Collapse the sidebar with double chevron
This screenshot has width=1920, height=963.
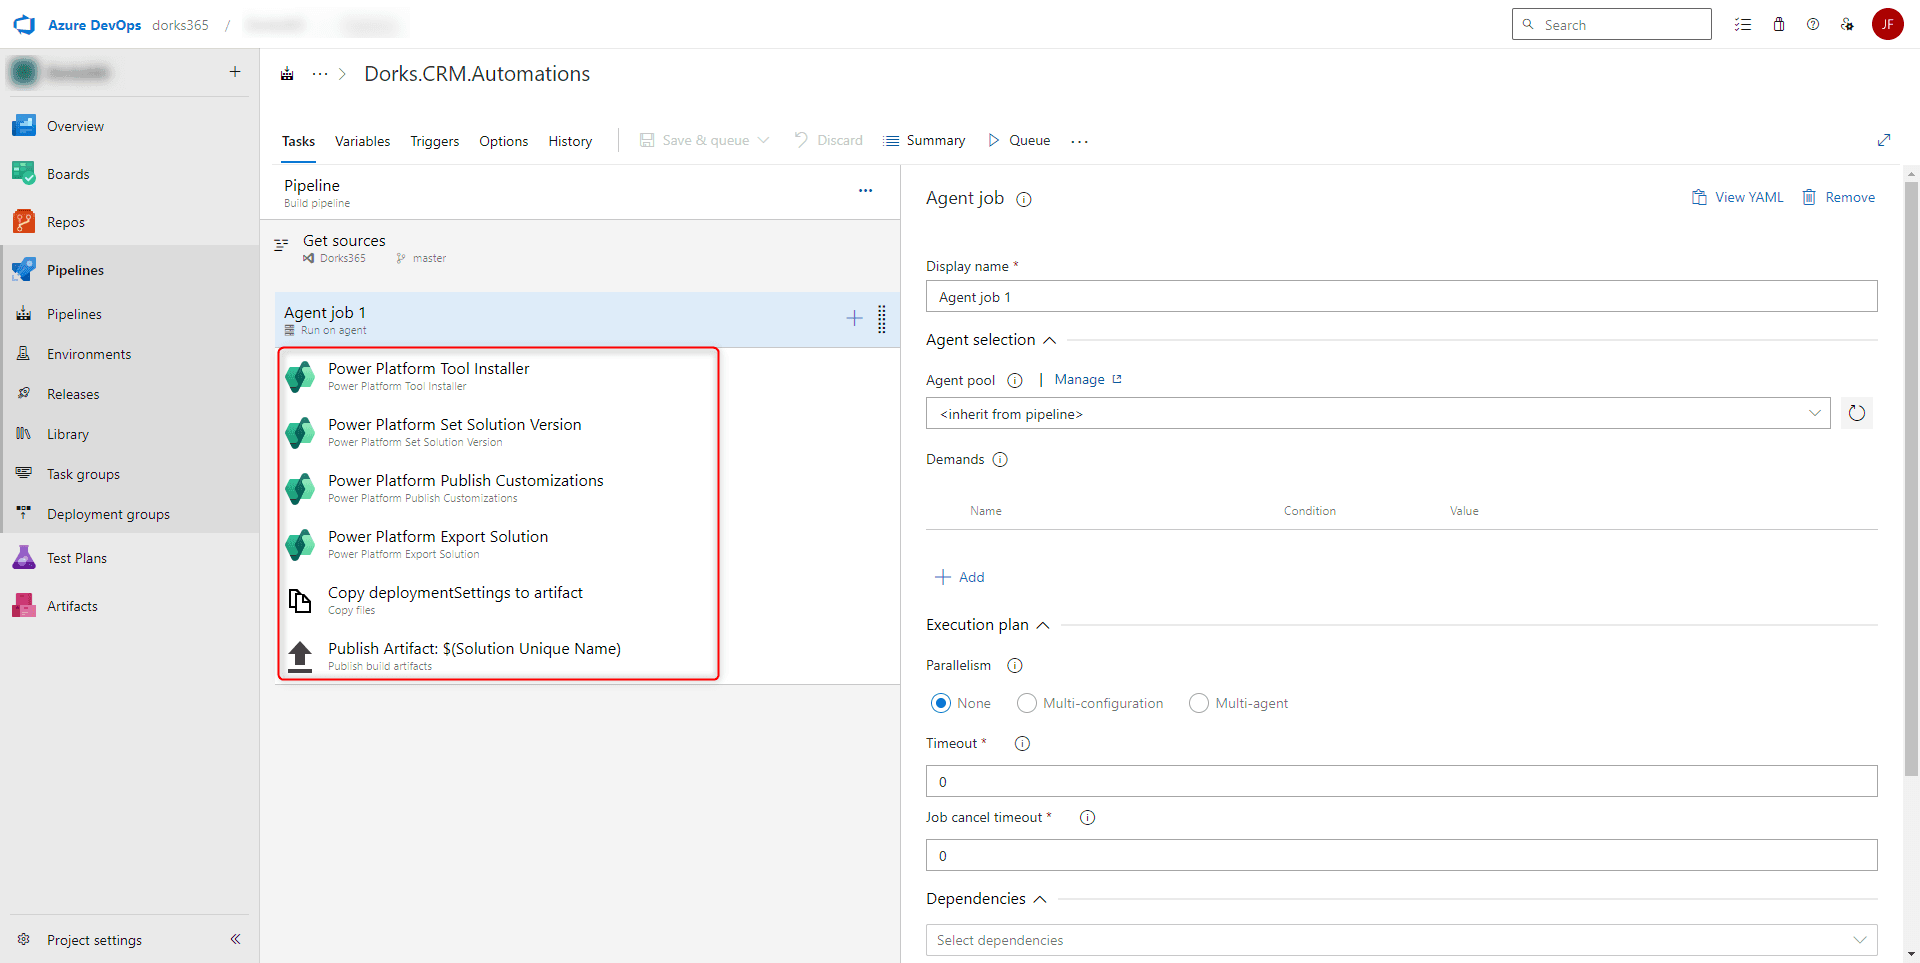(x=235, y=939)
